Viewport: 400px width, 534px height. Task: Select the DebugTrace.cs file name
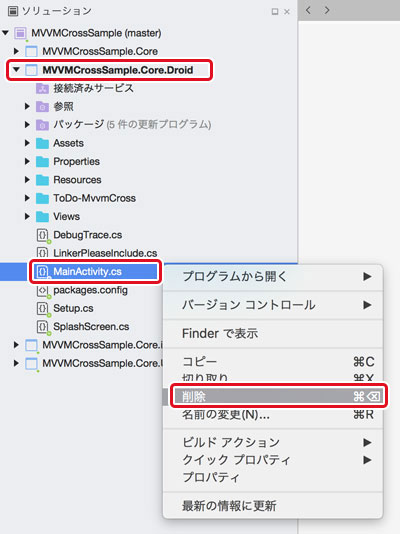87,235
